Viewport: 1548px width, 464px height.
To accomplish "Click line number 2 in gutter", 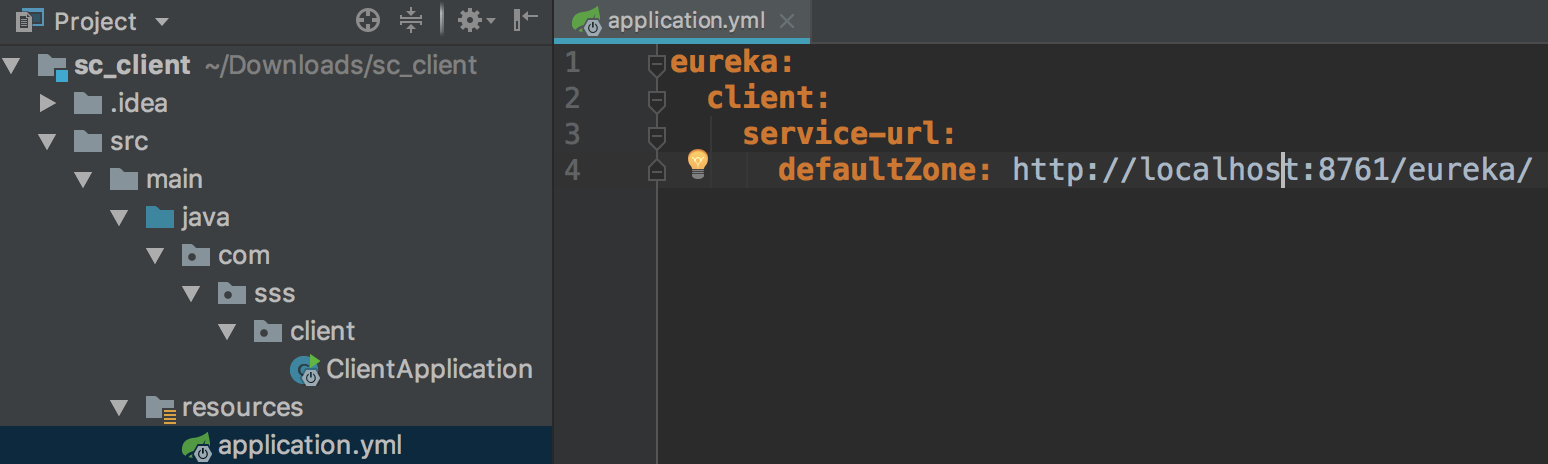I will tap(572, 98).
